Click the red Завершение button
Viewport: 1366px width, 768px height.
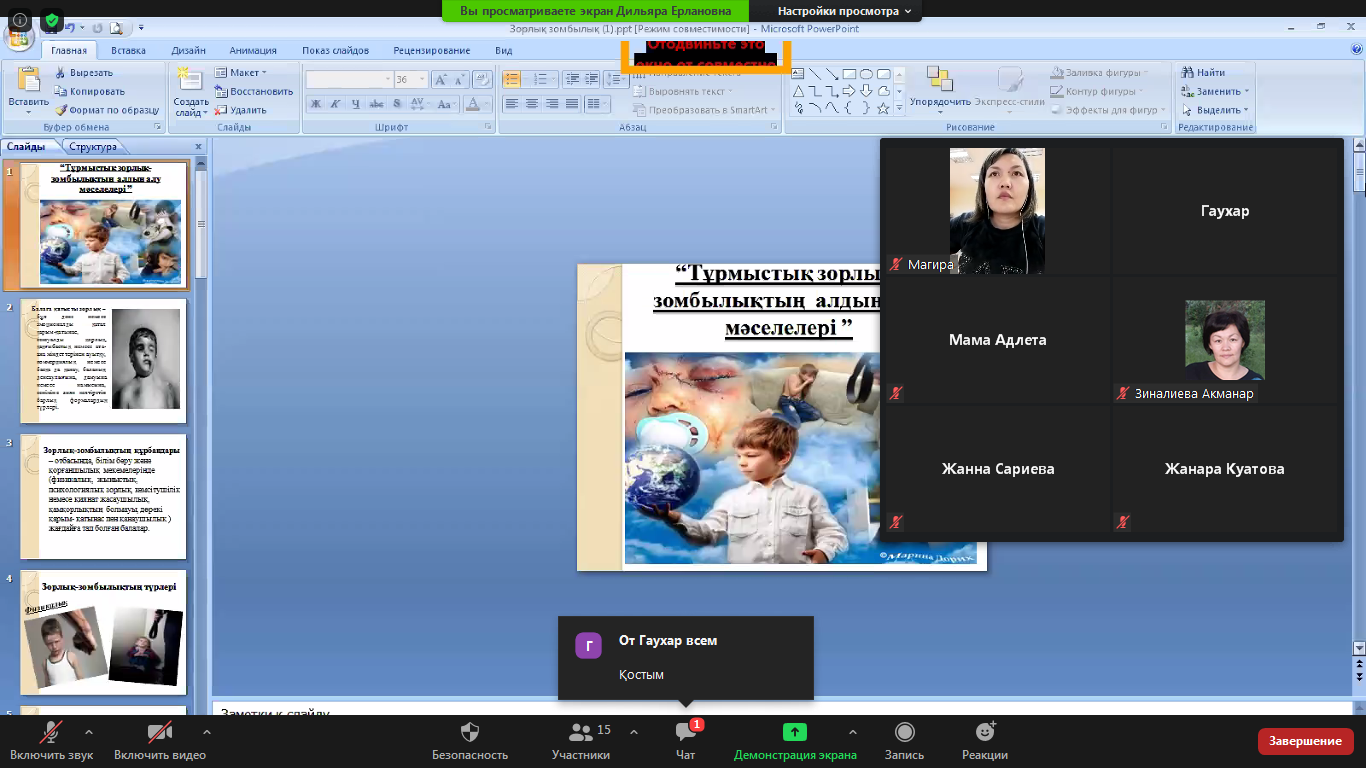[x=1305, y=741]
